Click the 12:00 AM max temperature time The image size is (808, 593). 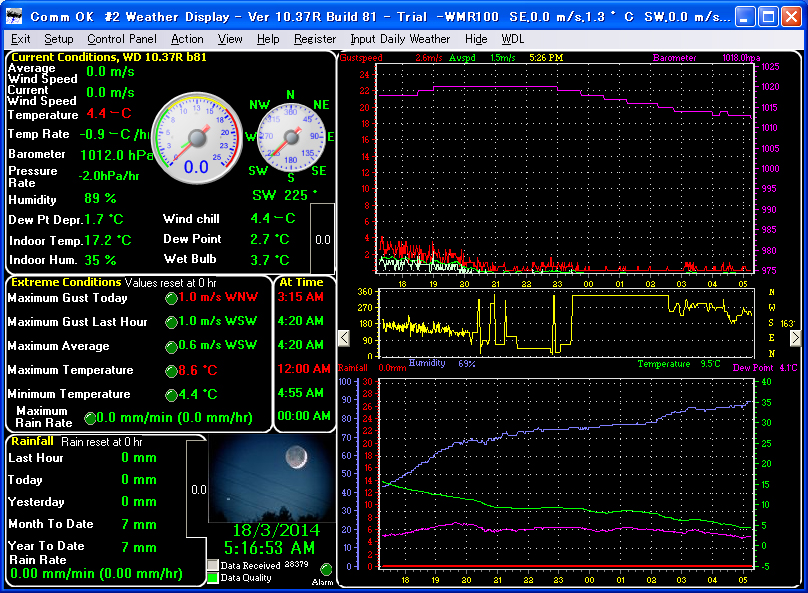(x=304, y=369)
